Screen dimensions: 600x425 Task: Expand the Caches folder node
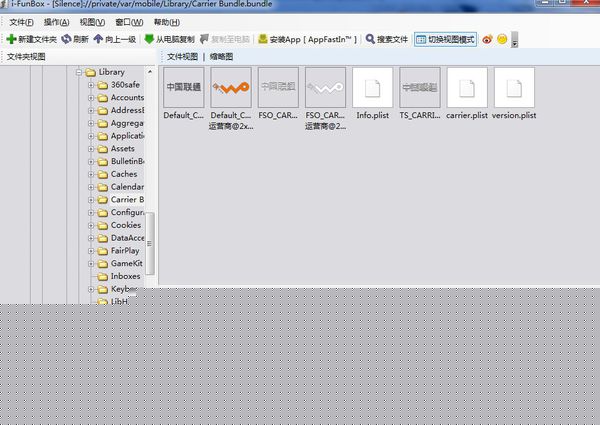[91, 174]
